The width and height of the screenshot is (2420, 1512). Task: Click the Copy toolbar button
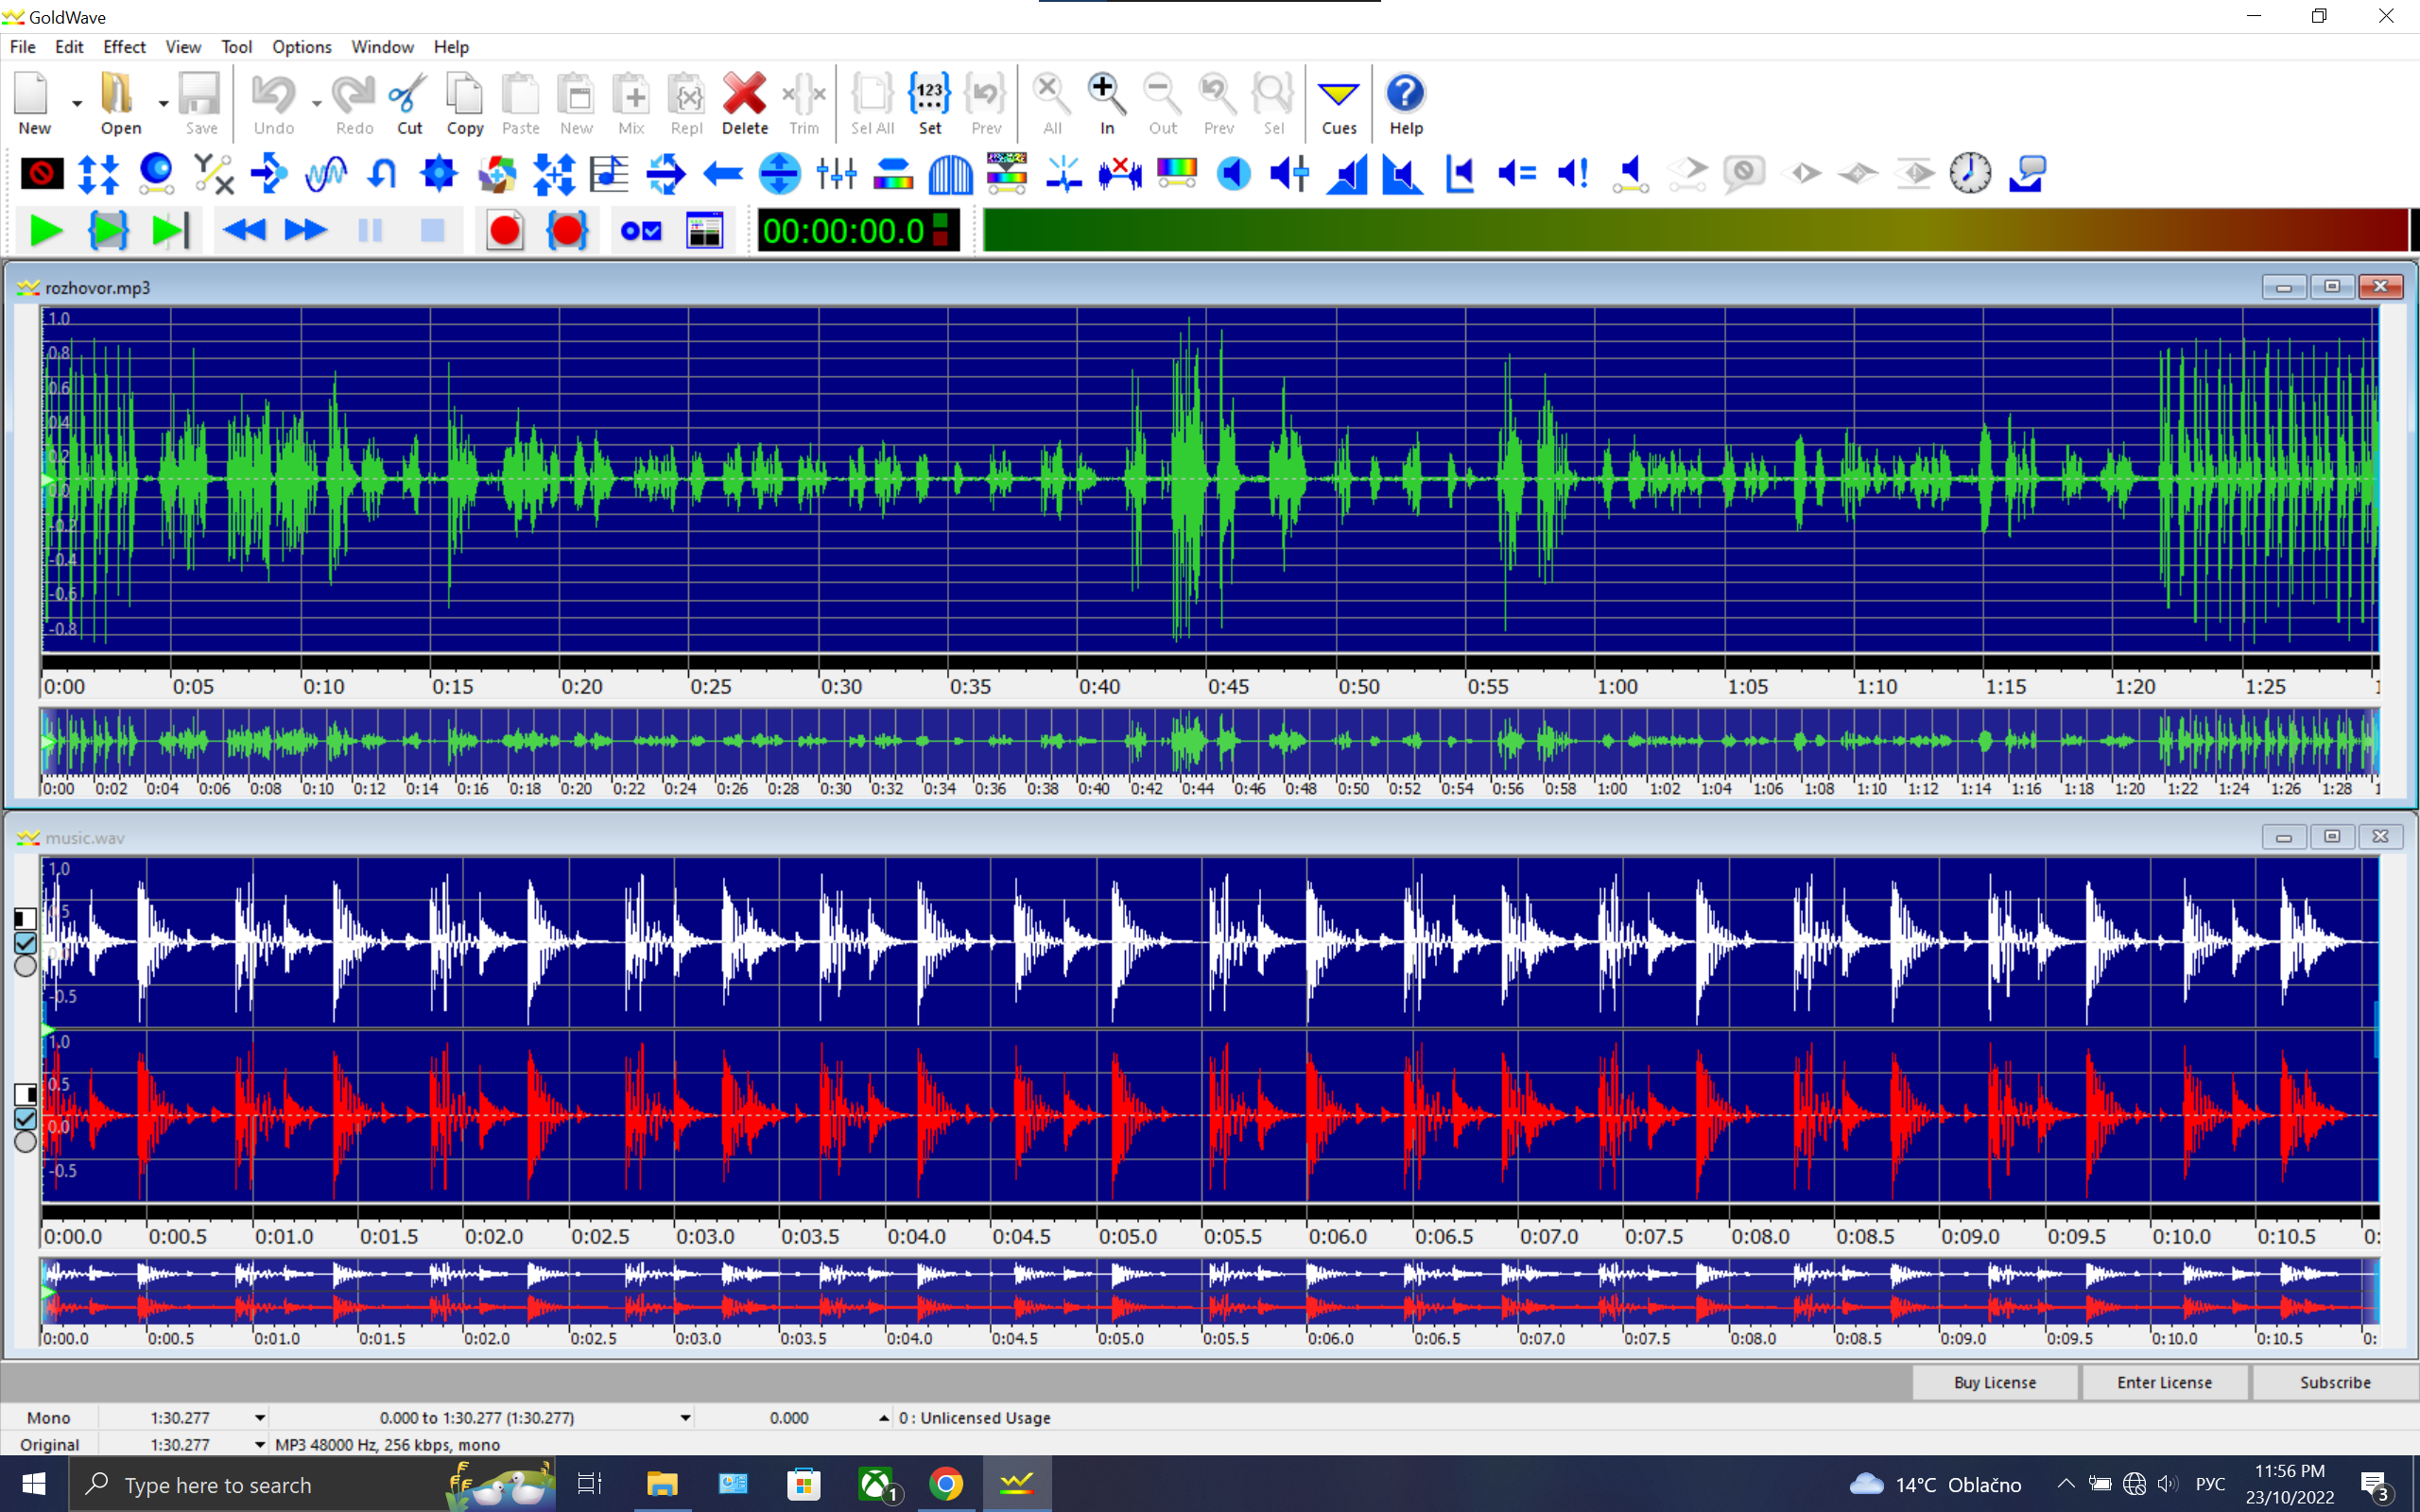[465, 103]
